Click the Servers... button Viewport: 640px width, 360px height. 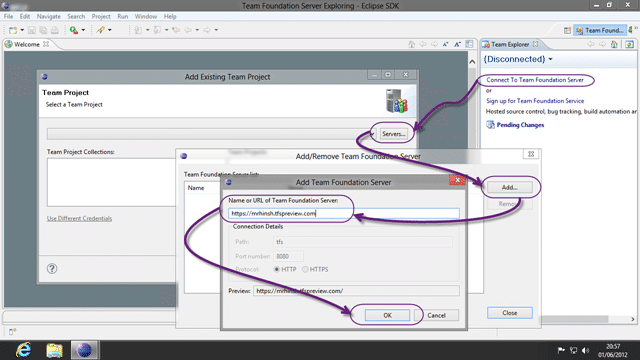(x=393, y=134)
